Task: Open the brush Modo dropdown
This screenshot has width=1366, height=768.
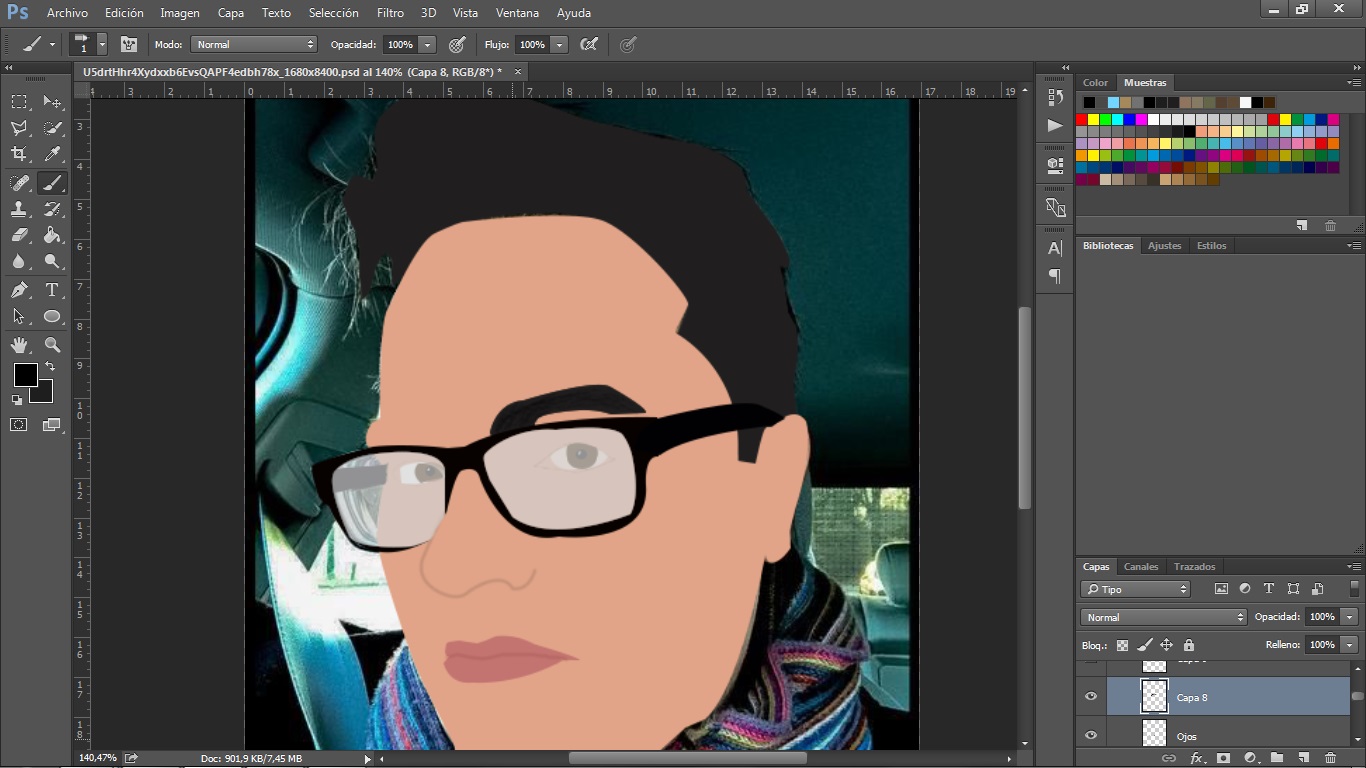Action: coord(254,44)
